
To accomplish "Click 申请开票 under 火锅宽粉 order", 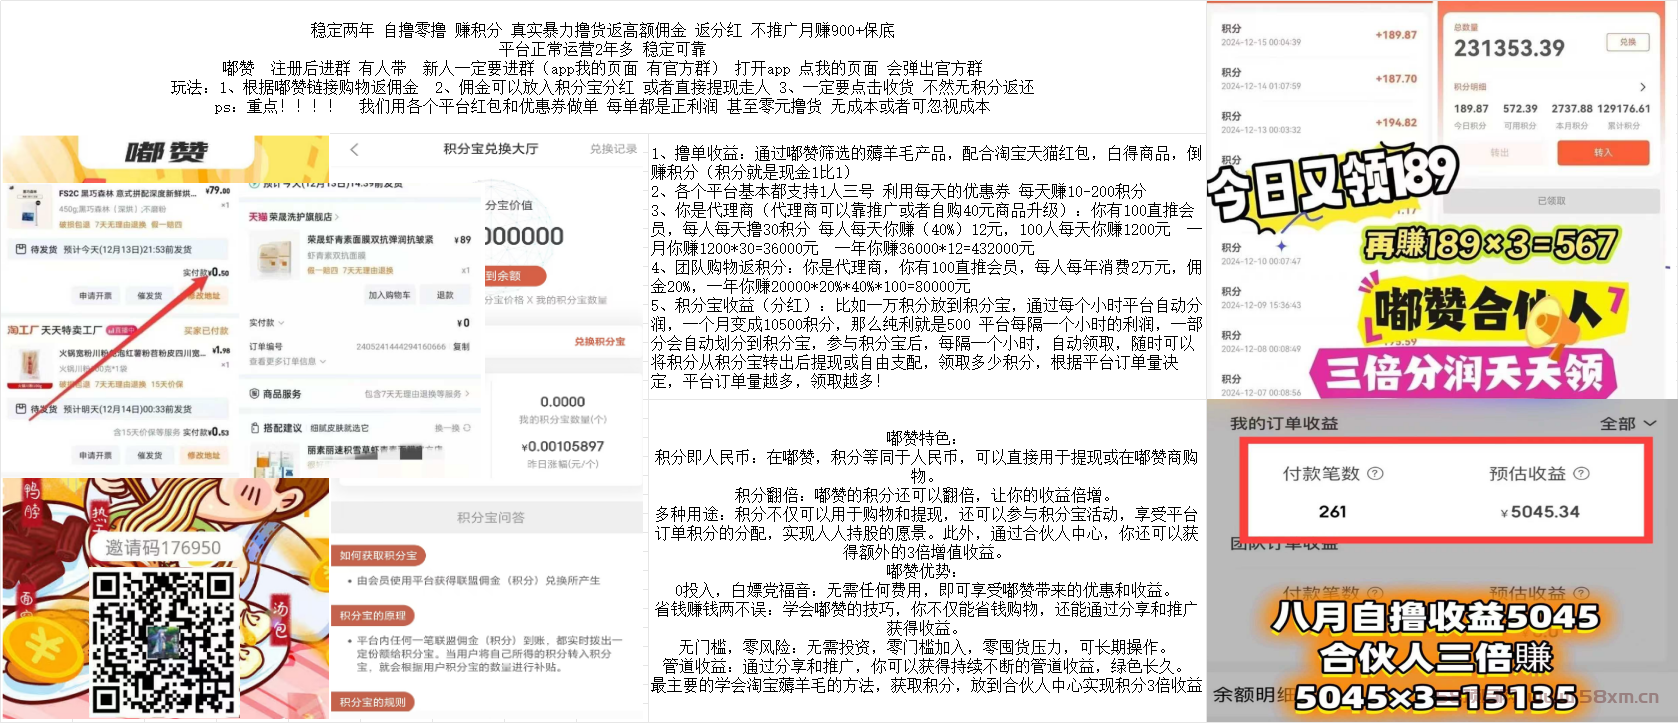I will (x=96, y=455).
